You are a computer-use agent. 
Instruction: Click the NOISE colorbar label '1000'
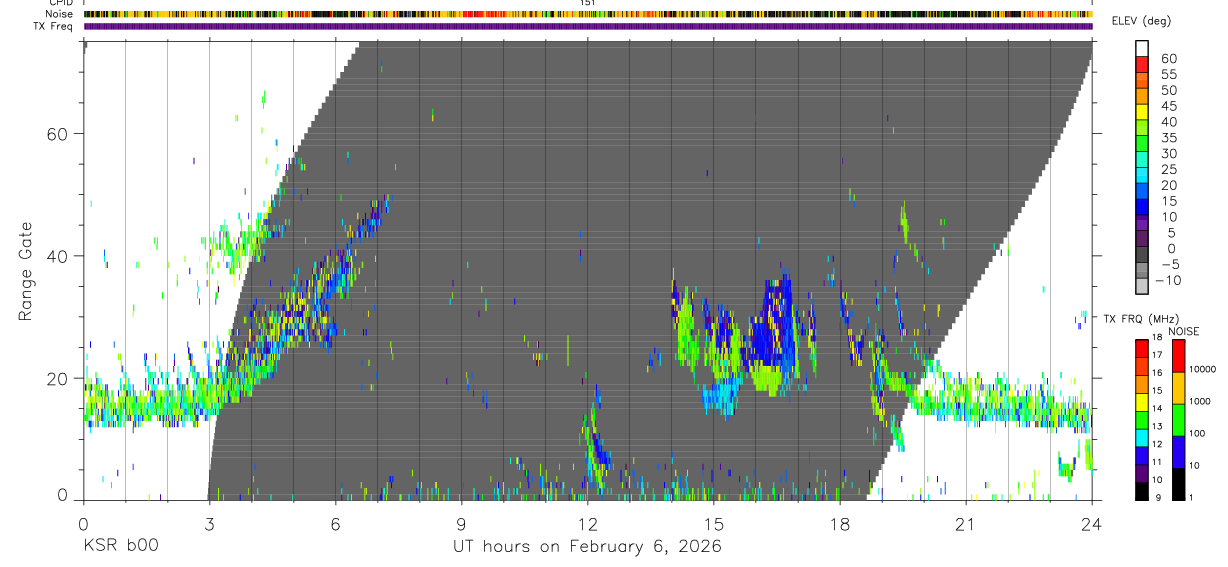tap(1201, 401)
